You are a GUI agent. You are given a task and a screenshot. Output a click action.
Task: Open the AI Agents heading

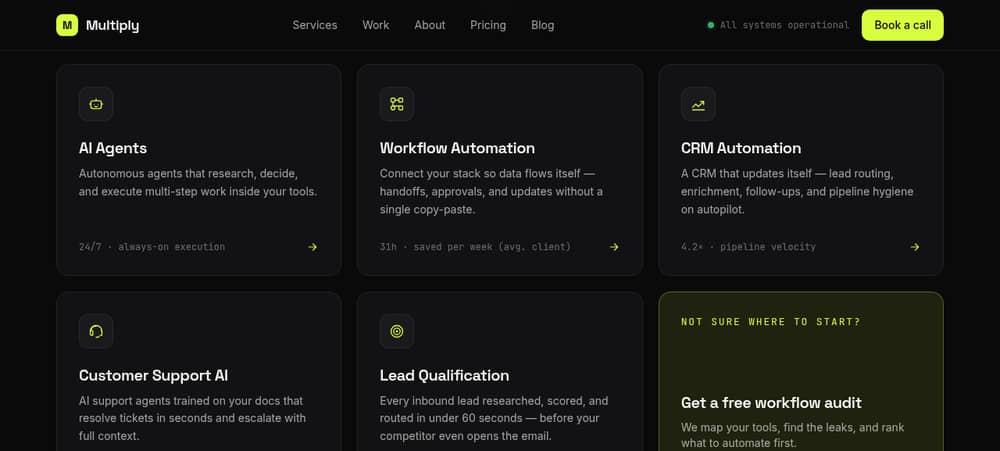(113, 148)
